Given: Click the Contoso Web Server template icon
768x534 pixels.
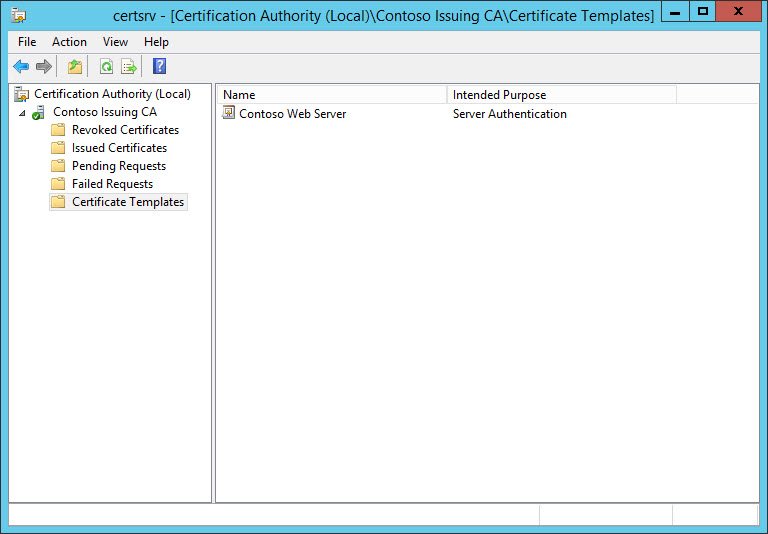Looking at the screenshot, I should (x=229, y=113).
